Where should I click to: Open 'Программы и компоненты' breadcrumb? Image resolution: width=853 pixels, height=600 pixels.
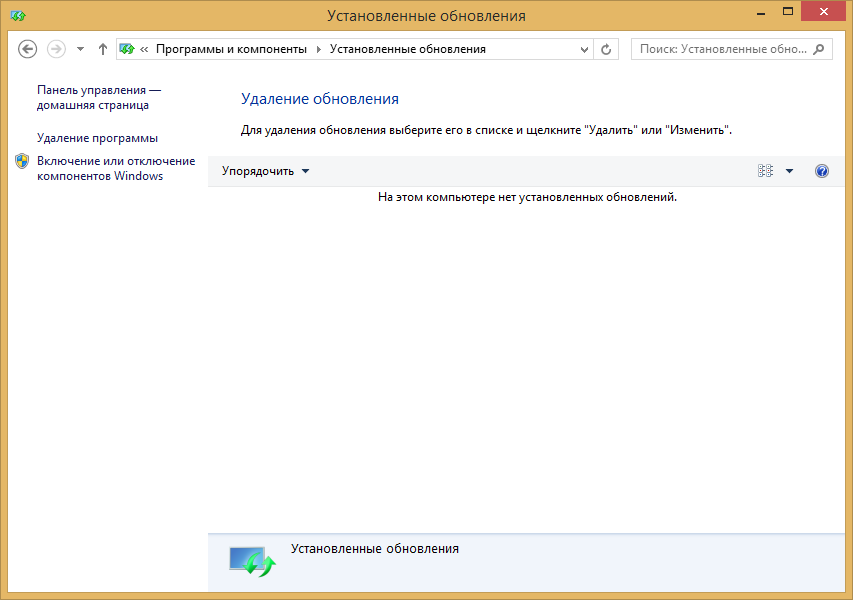pos(231,49)
